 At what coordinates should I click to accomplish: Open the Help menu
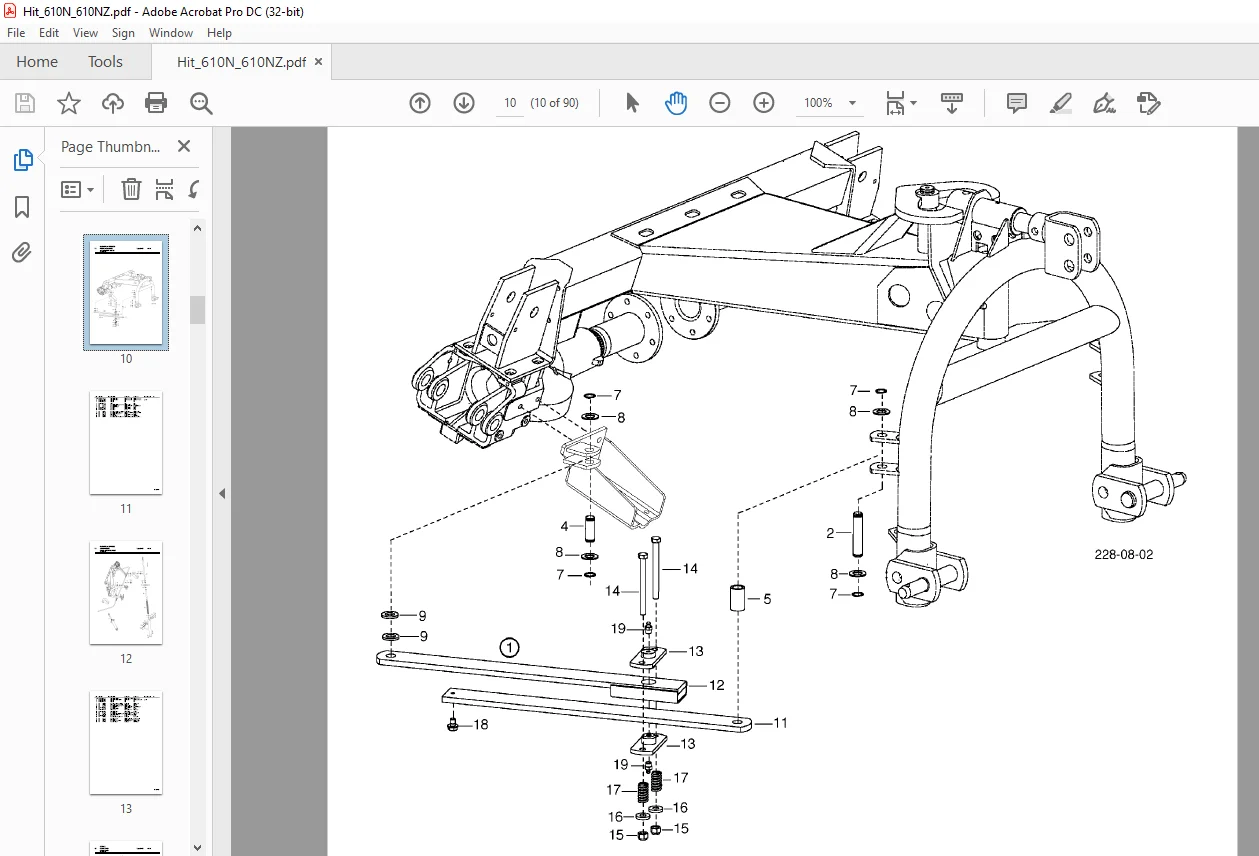219,33
